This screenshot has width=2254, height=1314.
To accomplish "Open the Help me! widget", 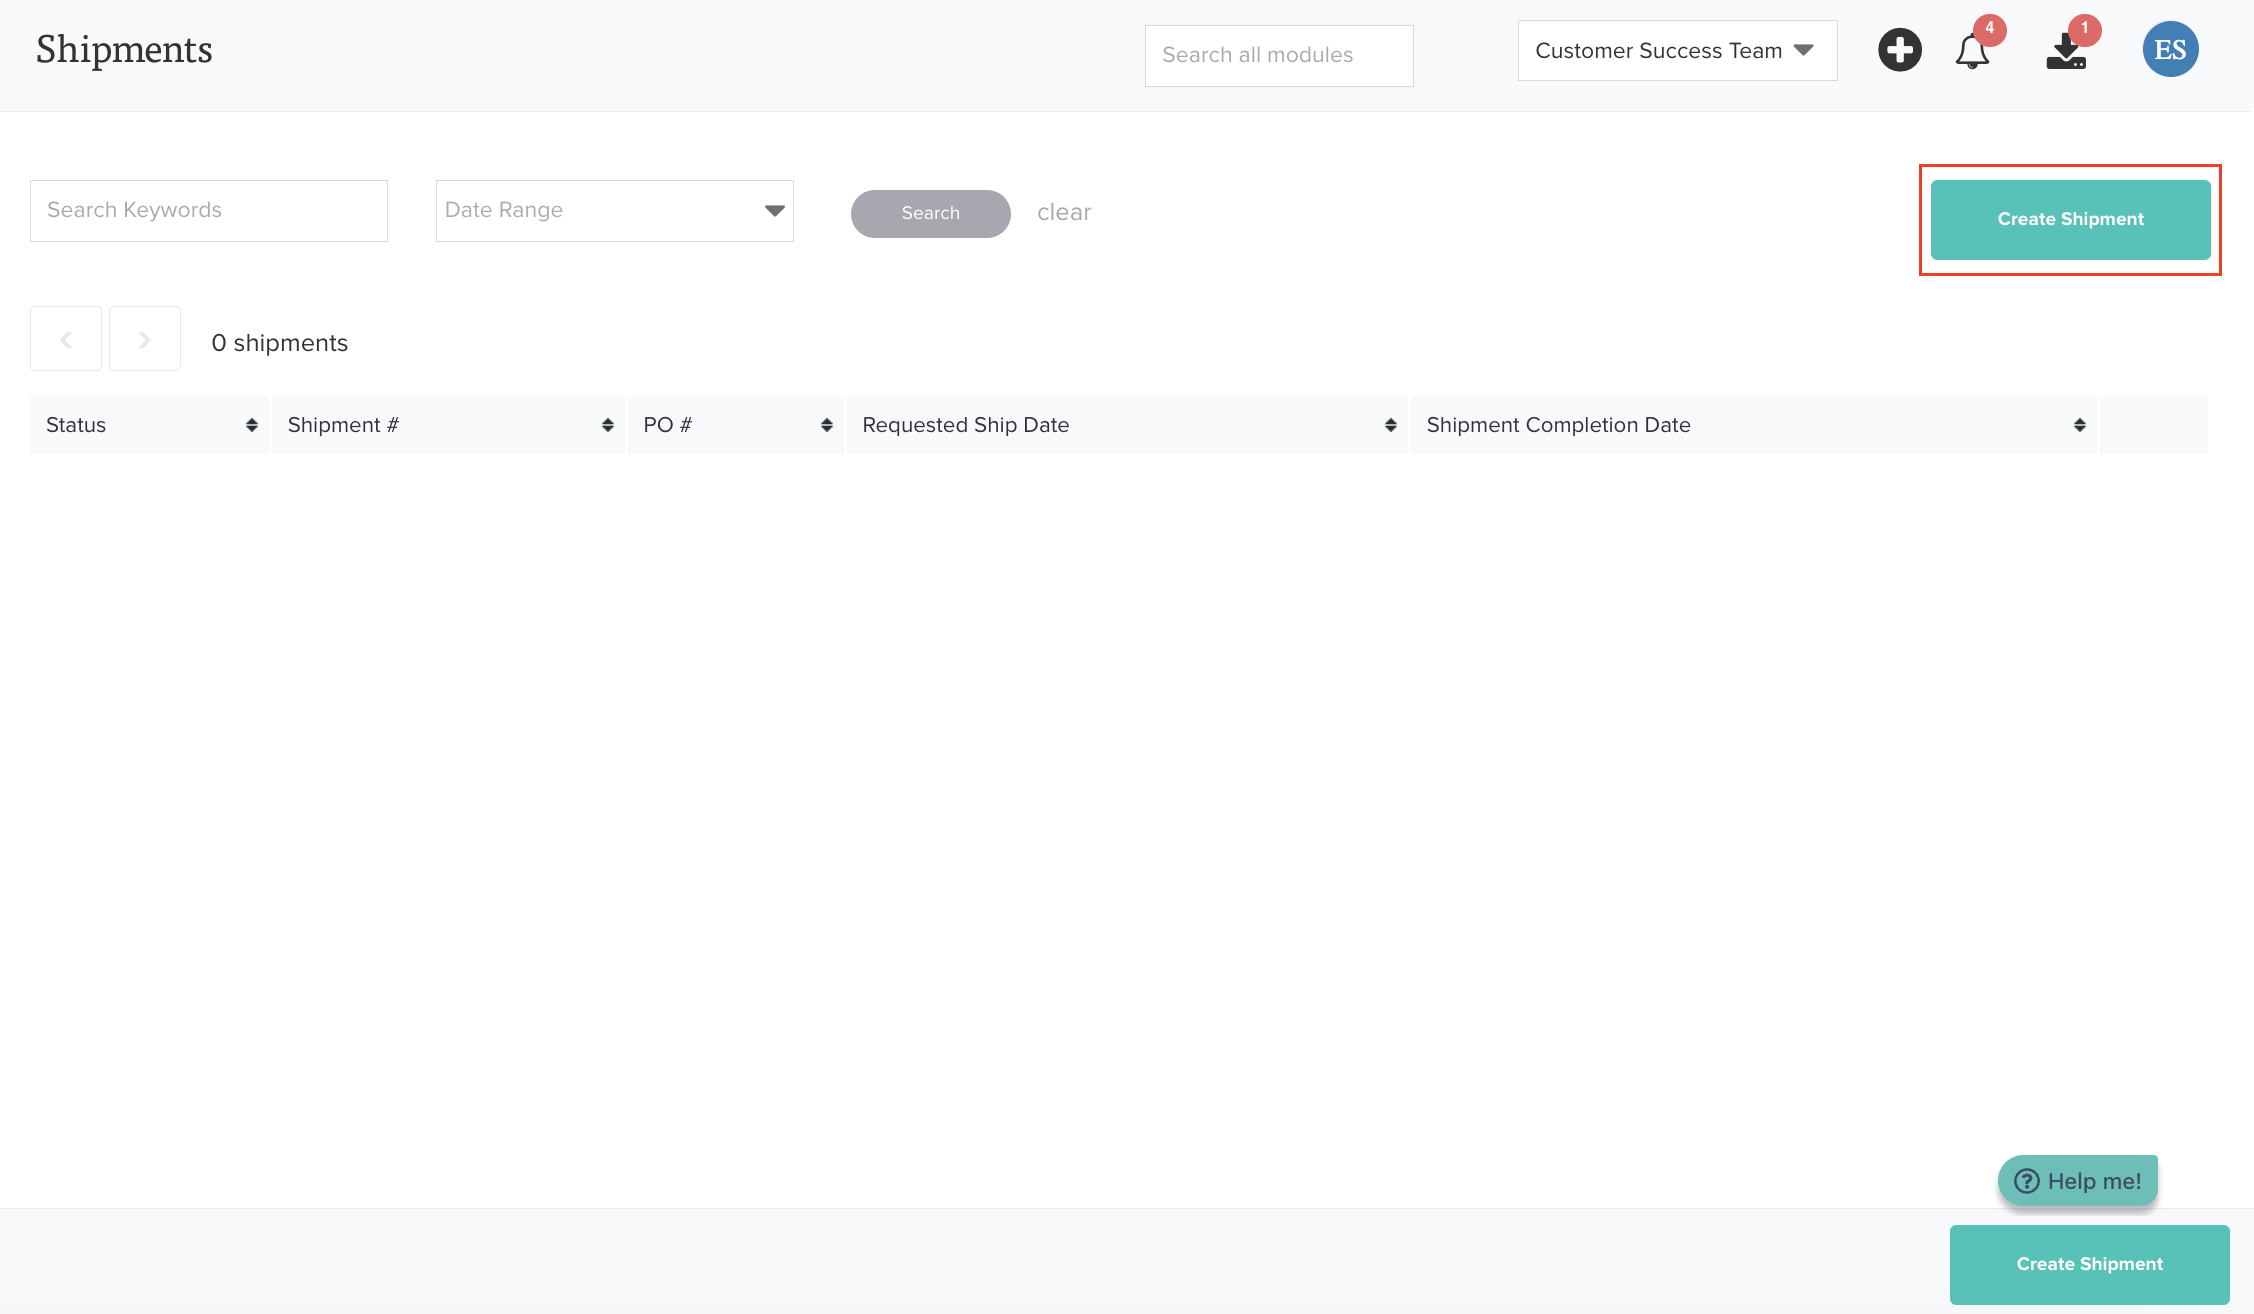I will click(x=2077, y=1181).
